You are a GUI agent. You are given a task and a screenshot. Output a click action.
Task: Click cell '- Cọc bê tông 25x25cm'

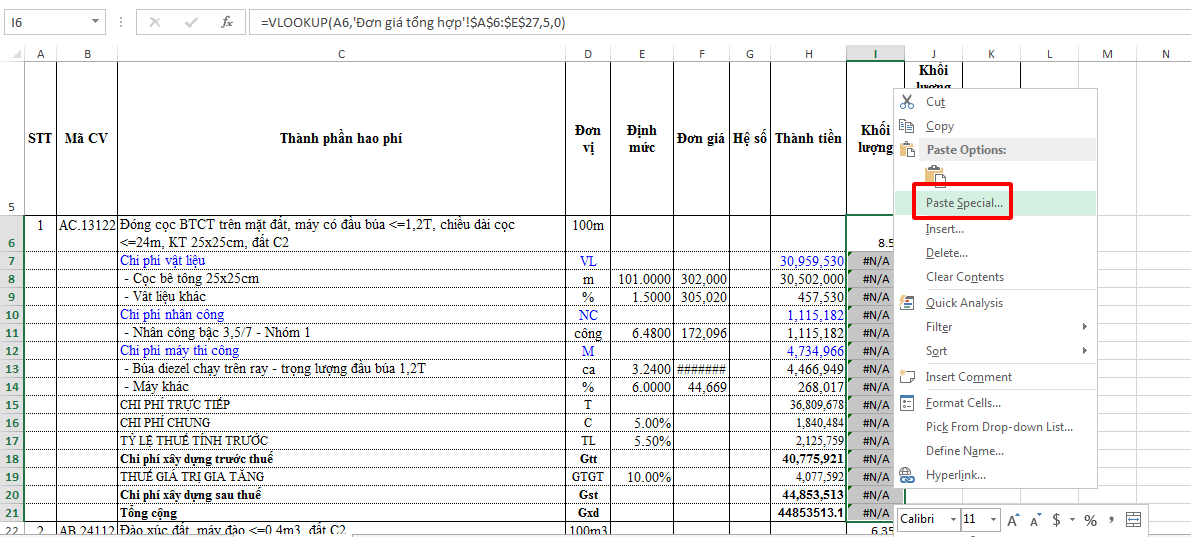pyautogui.click(x=341, y=279)
